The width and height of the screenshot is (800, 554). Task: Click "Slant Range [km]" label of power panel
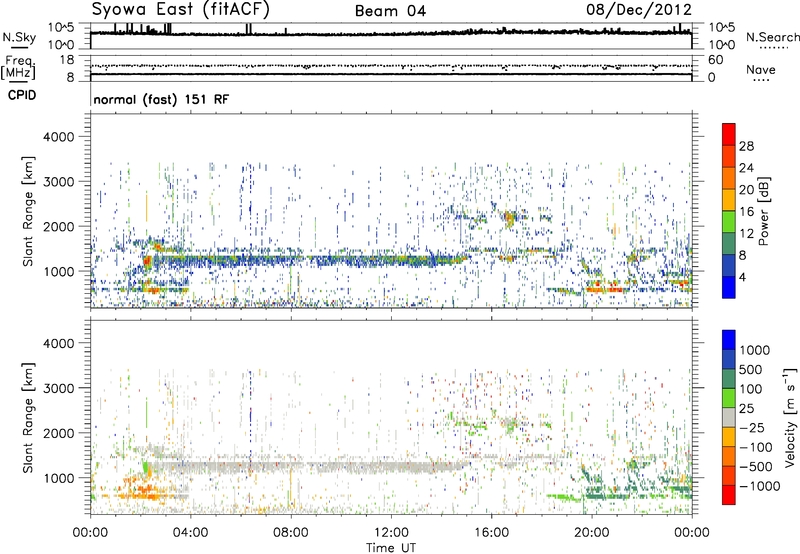click(x=28, y=211)
